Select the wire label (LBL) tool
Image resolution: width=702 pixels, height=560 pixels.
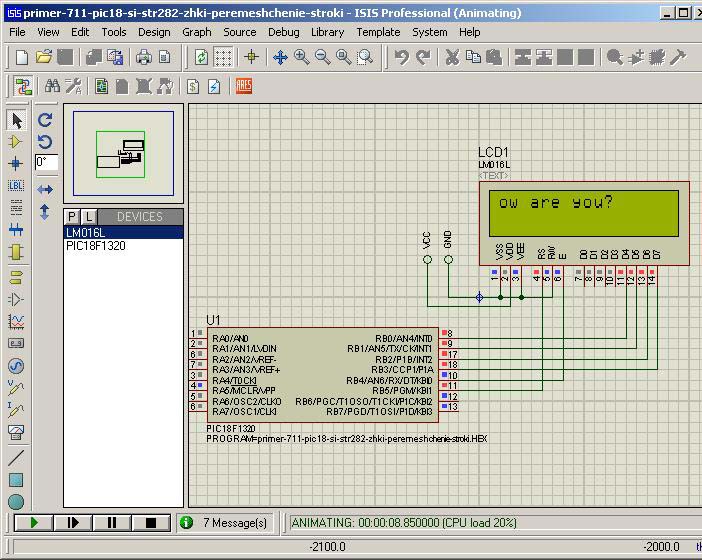[16, 185]
